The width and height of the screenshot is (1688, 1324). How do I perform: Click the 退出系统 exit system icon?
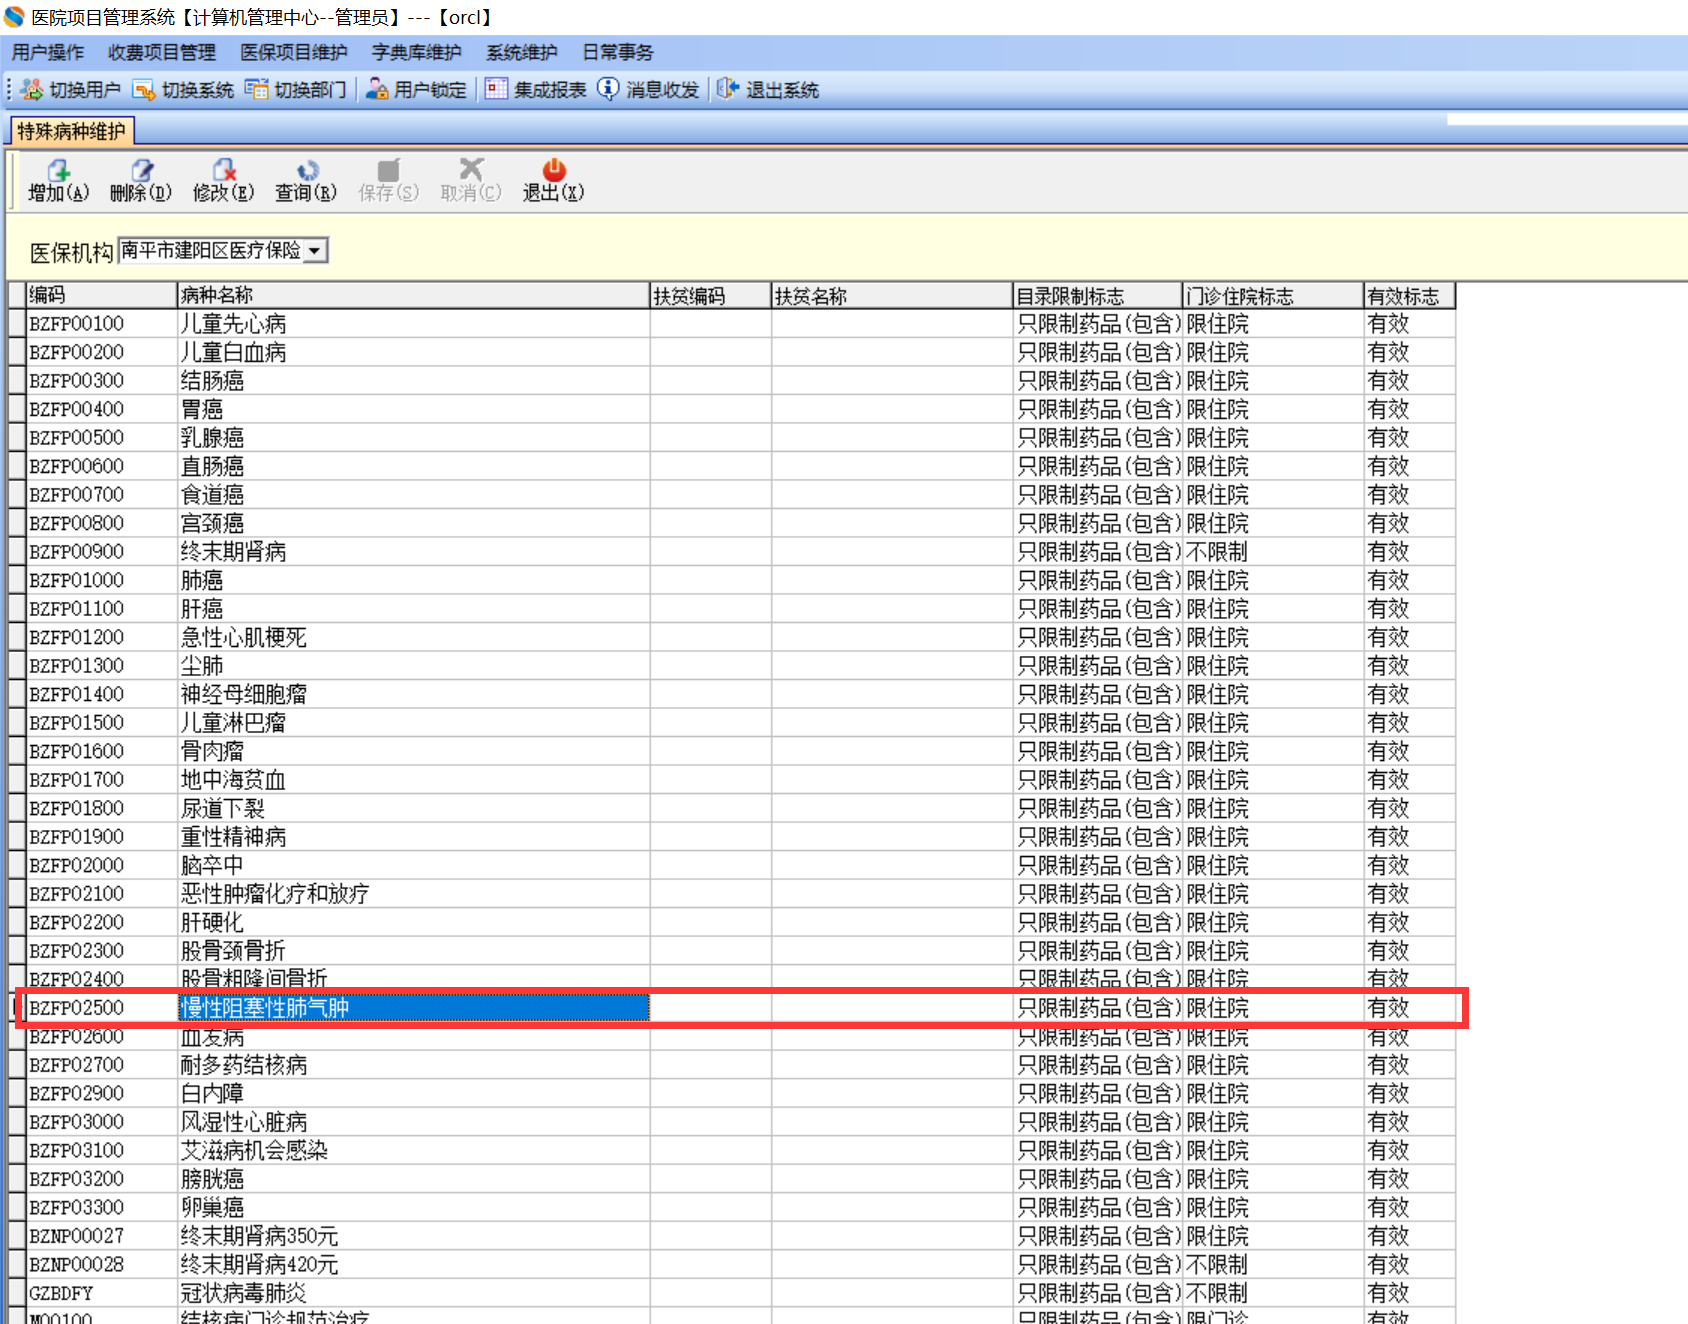click(x=728, y=90)
